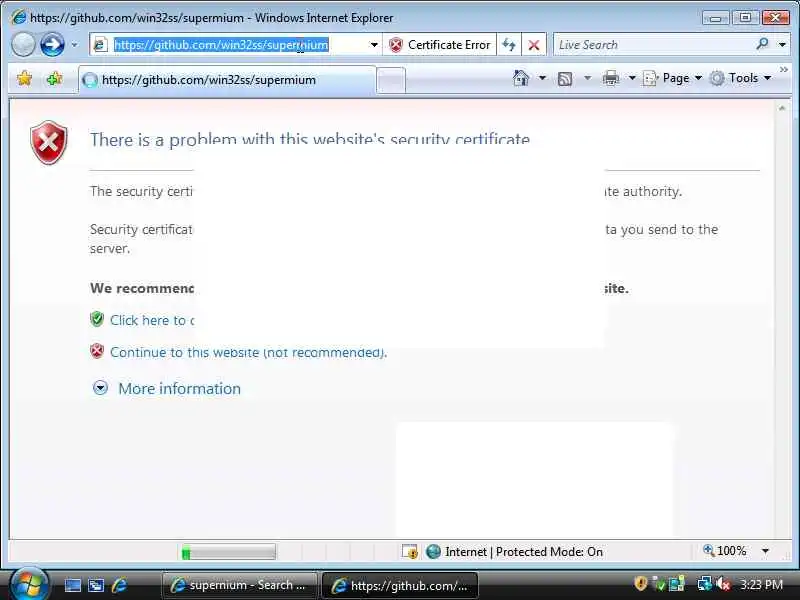Print the page with the printer icon
Screen dimensions: 800x600
click(x=611, y=79)
